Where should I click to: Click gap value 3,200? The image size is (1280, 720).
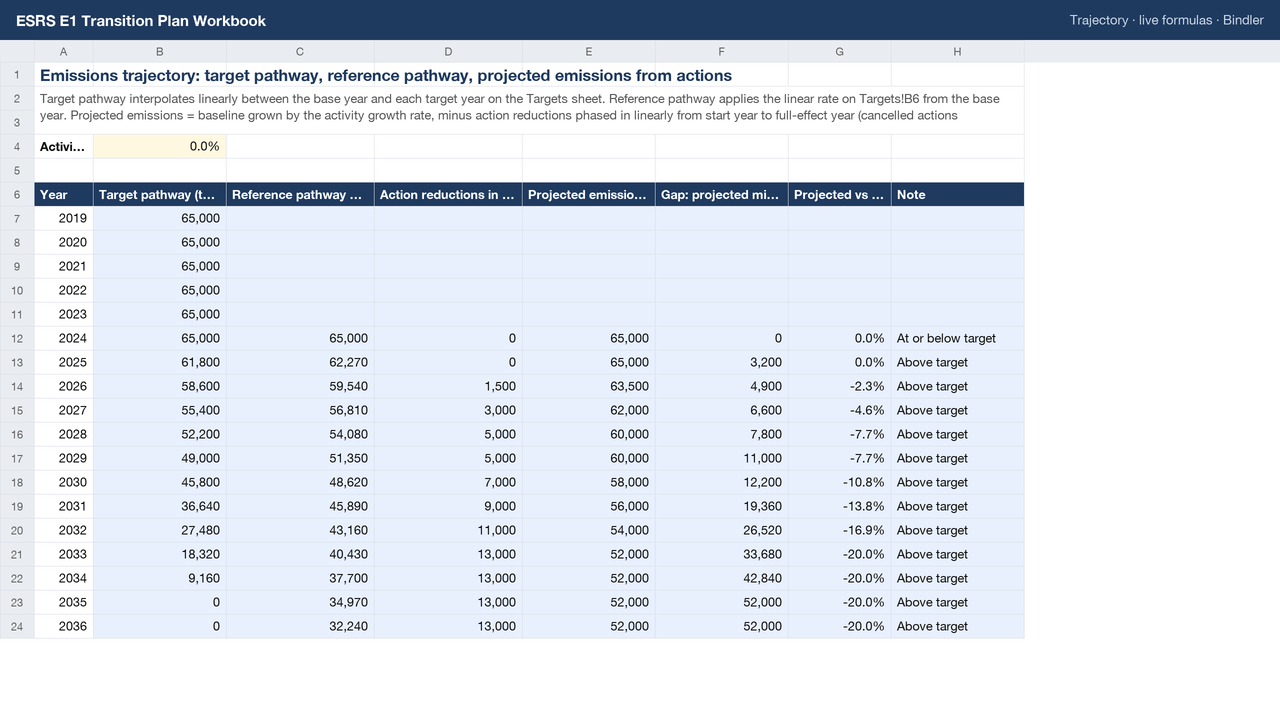(722, 362)
